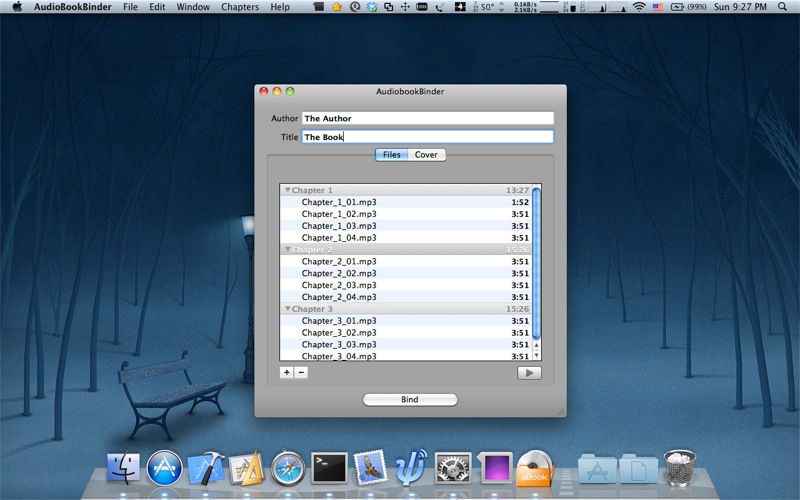Launch the App Store dock icon
This screenshot has height=500, width=800.
(x=164, y=468)
